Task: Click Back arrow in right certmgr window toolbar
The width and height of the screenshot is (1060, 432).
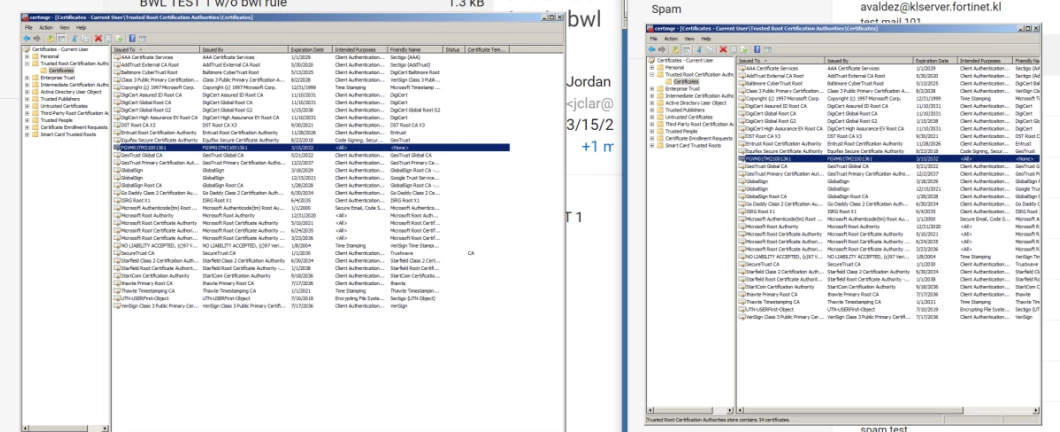Action: pos(652,49)
